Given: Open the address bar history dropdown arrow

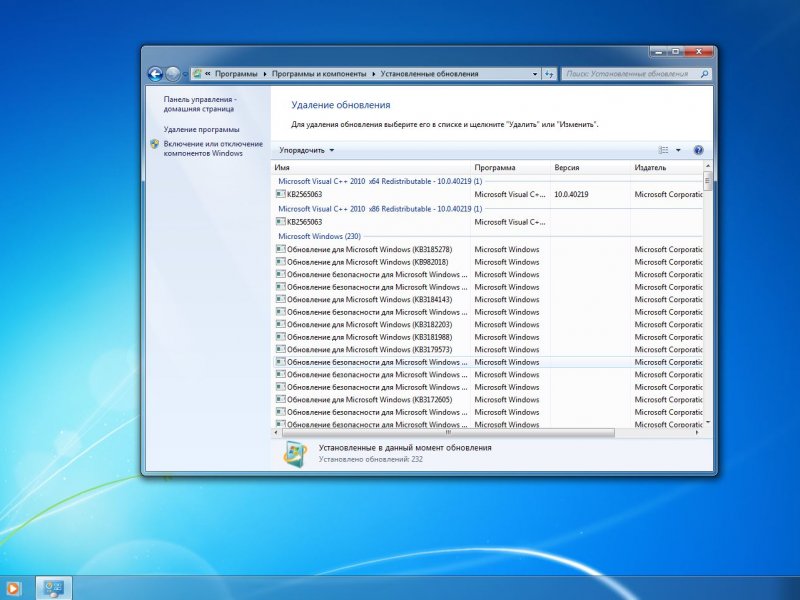Looking at the screenshot, I should tap(535, 74).
